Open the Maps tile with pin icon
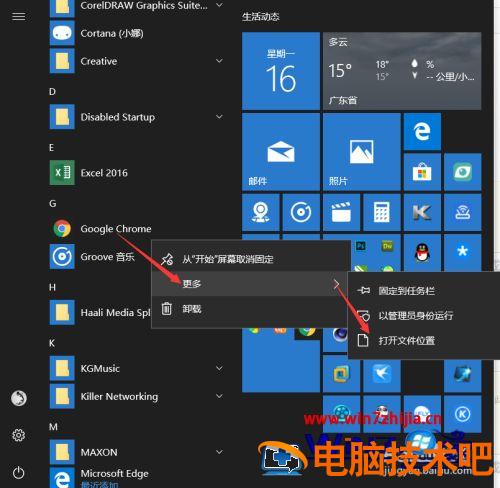This screenshot has height=488, width=500. [261, 212]
